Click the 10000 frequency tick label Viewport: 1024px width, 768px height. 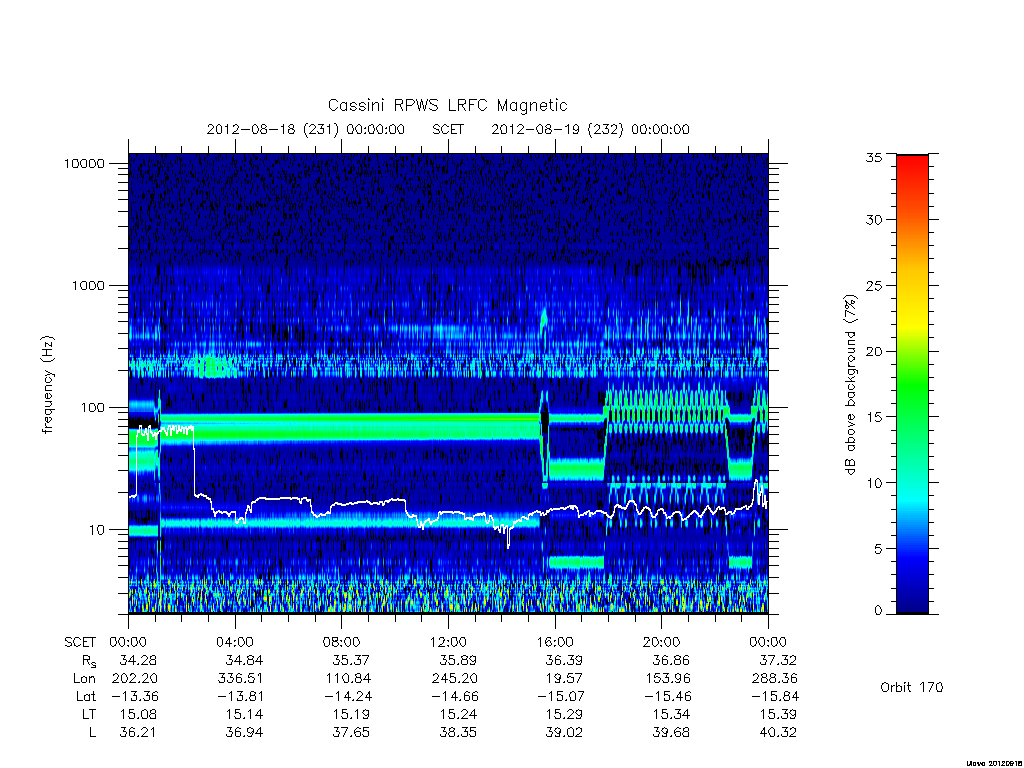(x=84, y=163)
